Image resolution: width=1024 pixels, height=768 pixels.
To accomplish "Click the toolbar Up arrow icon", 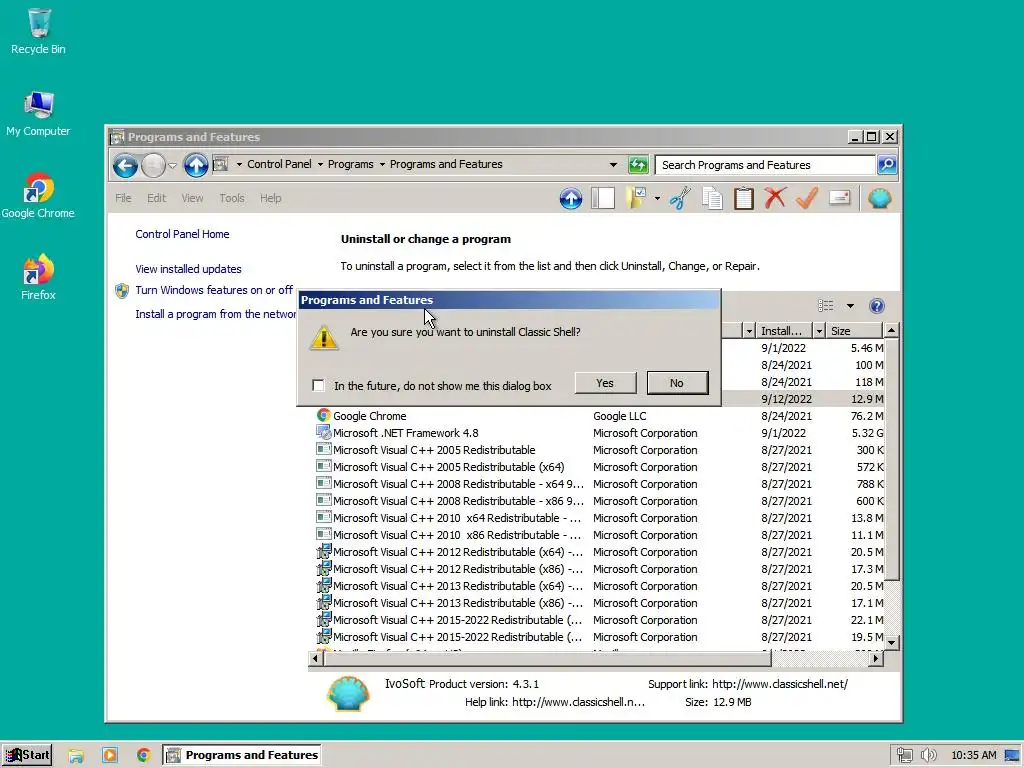I will (571, 199).
